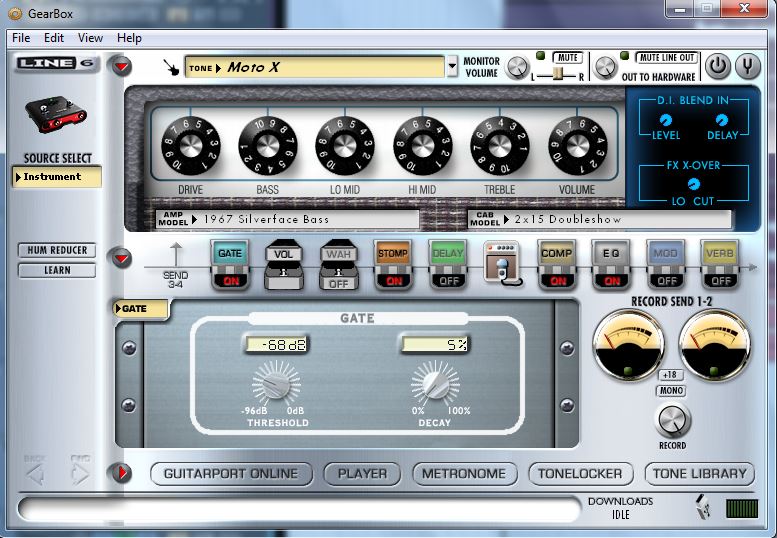Open the PLAYER tab
This screenshot has height=538, width=777.
point(362,474)
